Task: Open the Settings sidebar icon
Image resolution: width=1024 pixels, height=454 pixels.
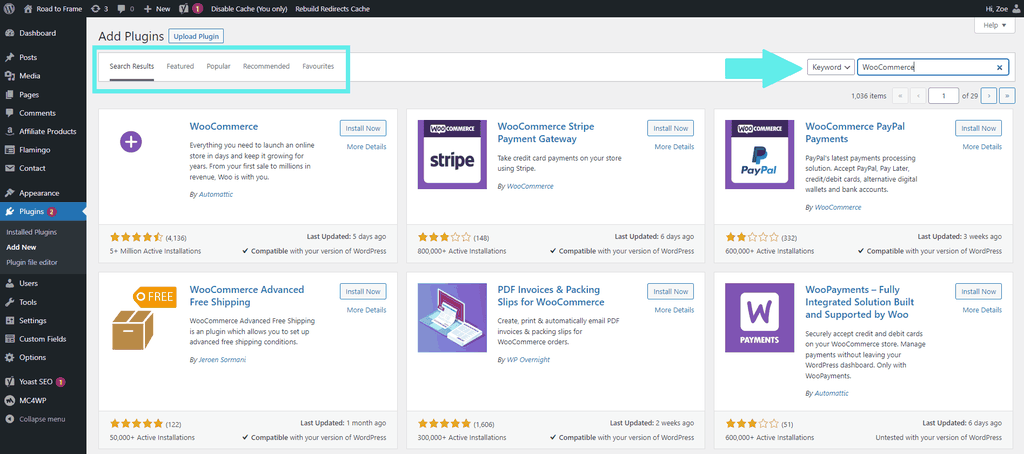Action: click(10, 321)
